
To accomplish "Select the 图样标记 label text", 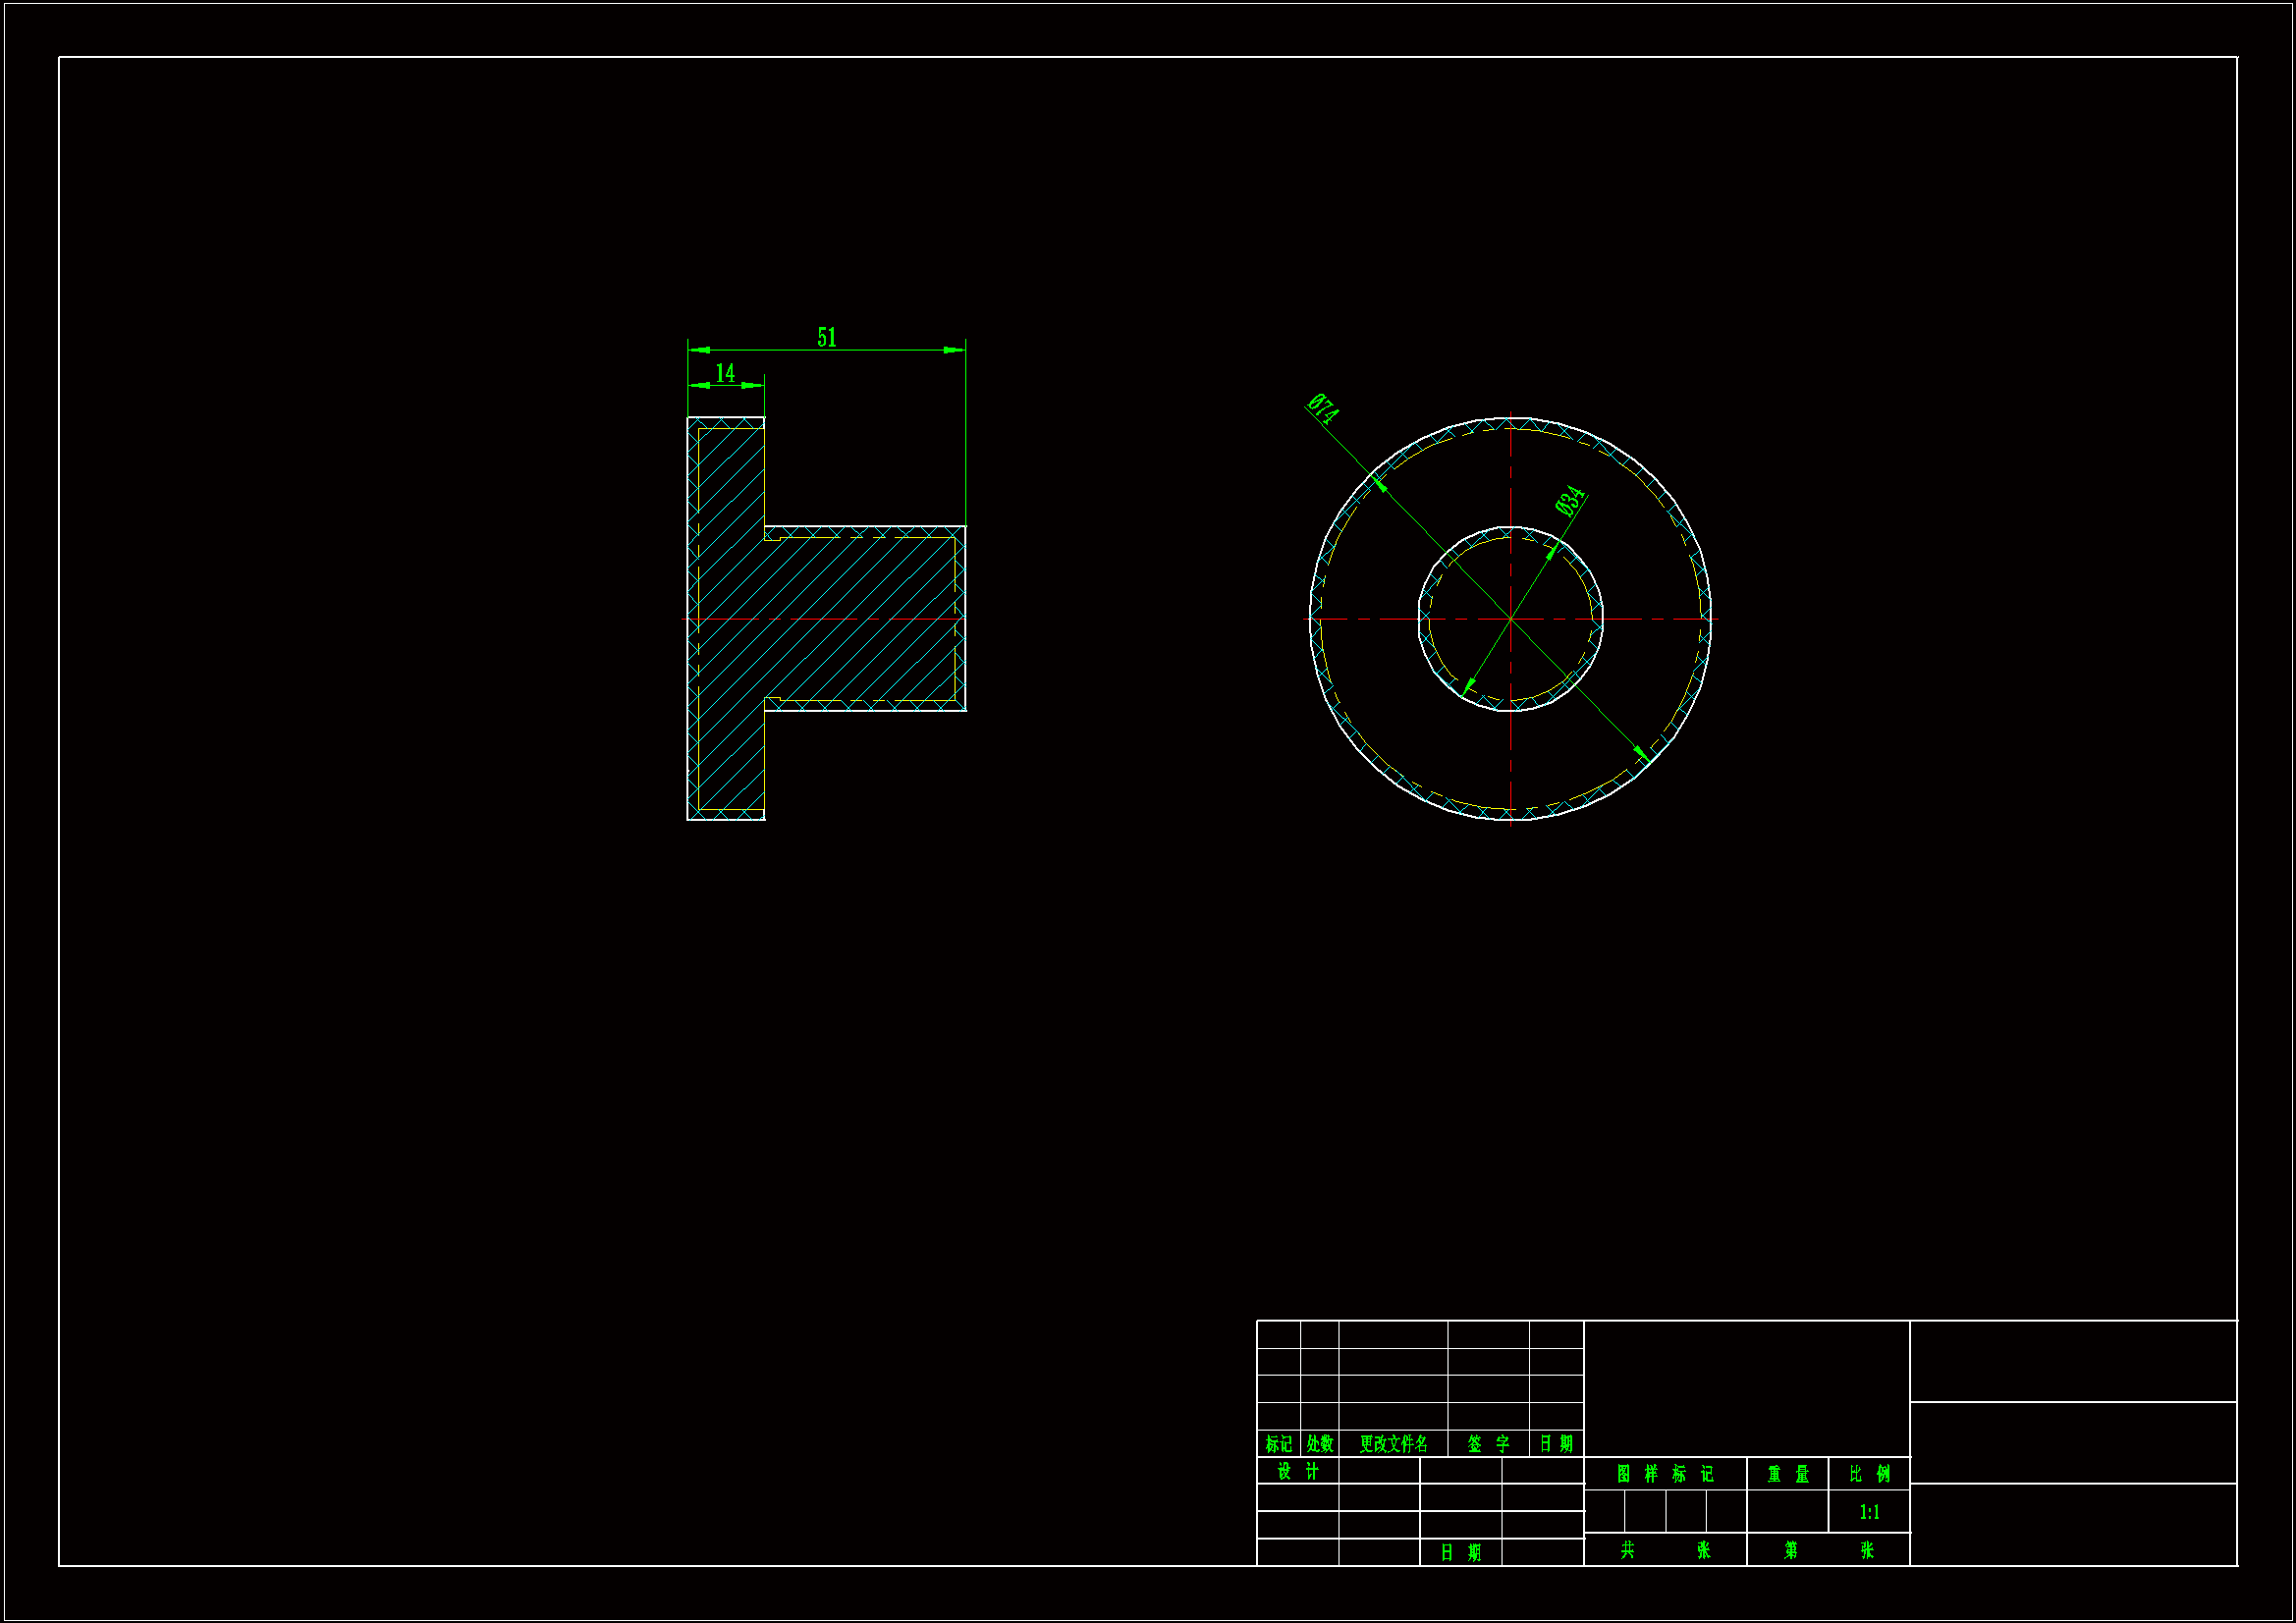I will (x=1664, y=1474).
